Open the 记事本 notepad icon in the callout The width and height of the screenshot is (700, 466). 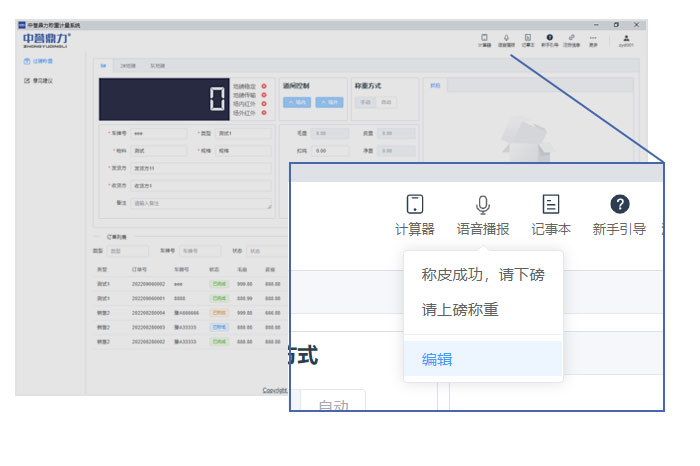[x=551, y=205]
